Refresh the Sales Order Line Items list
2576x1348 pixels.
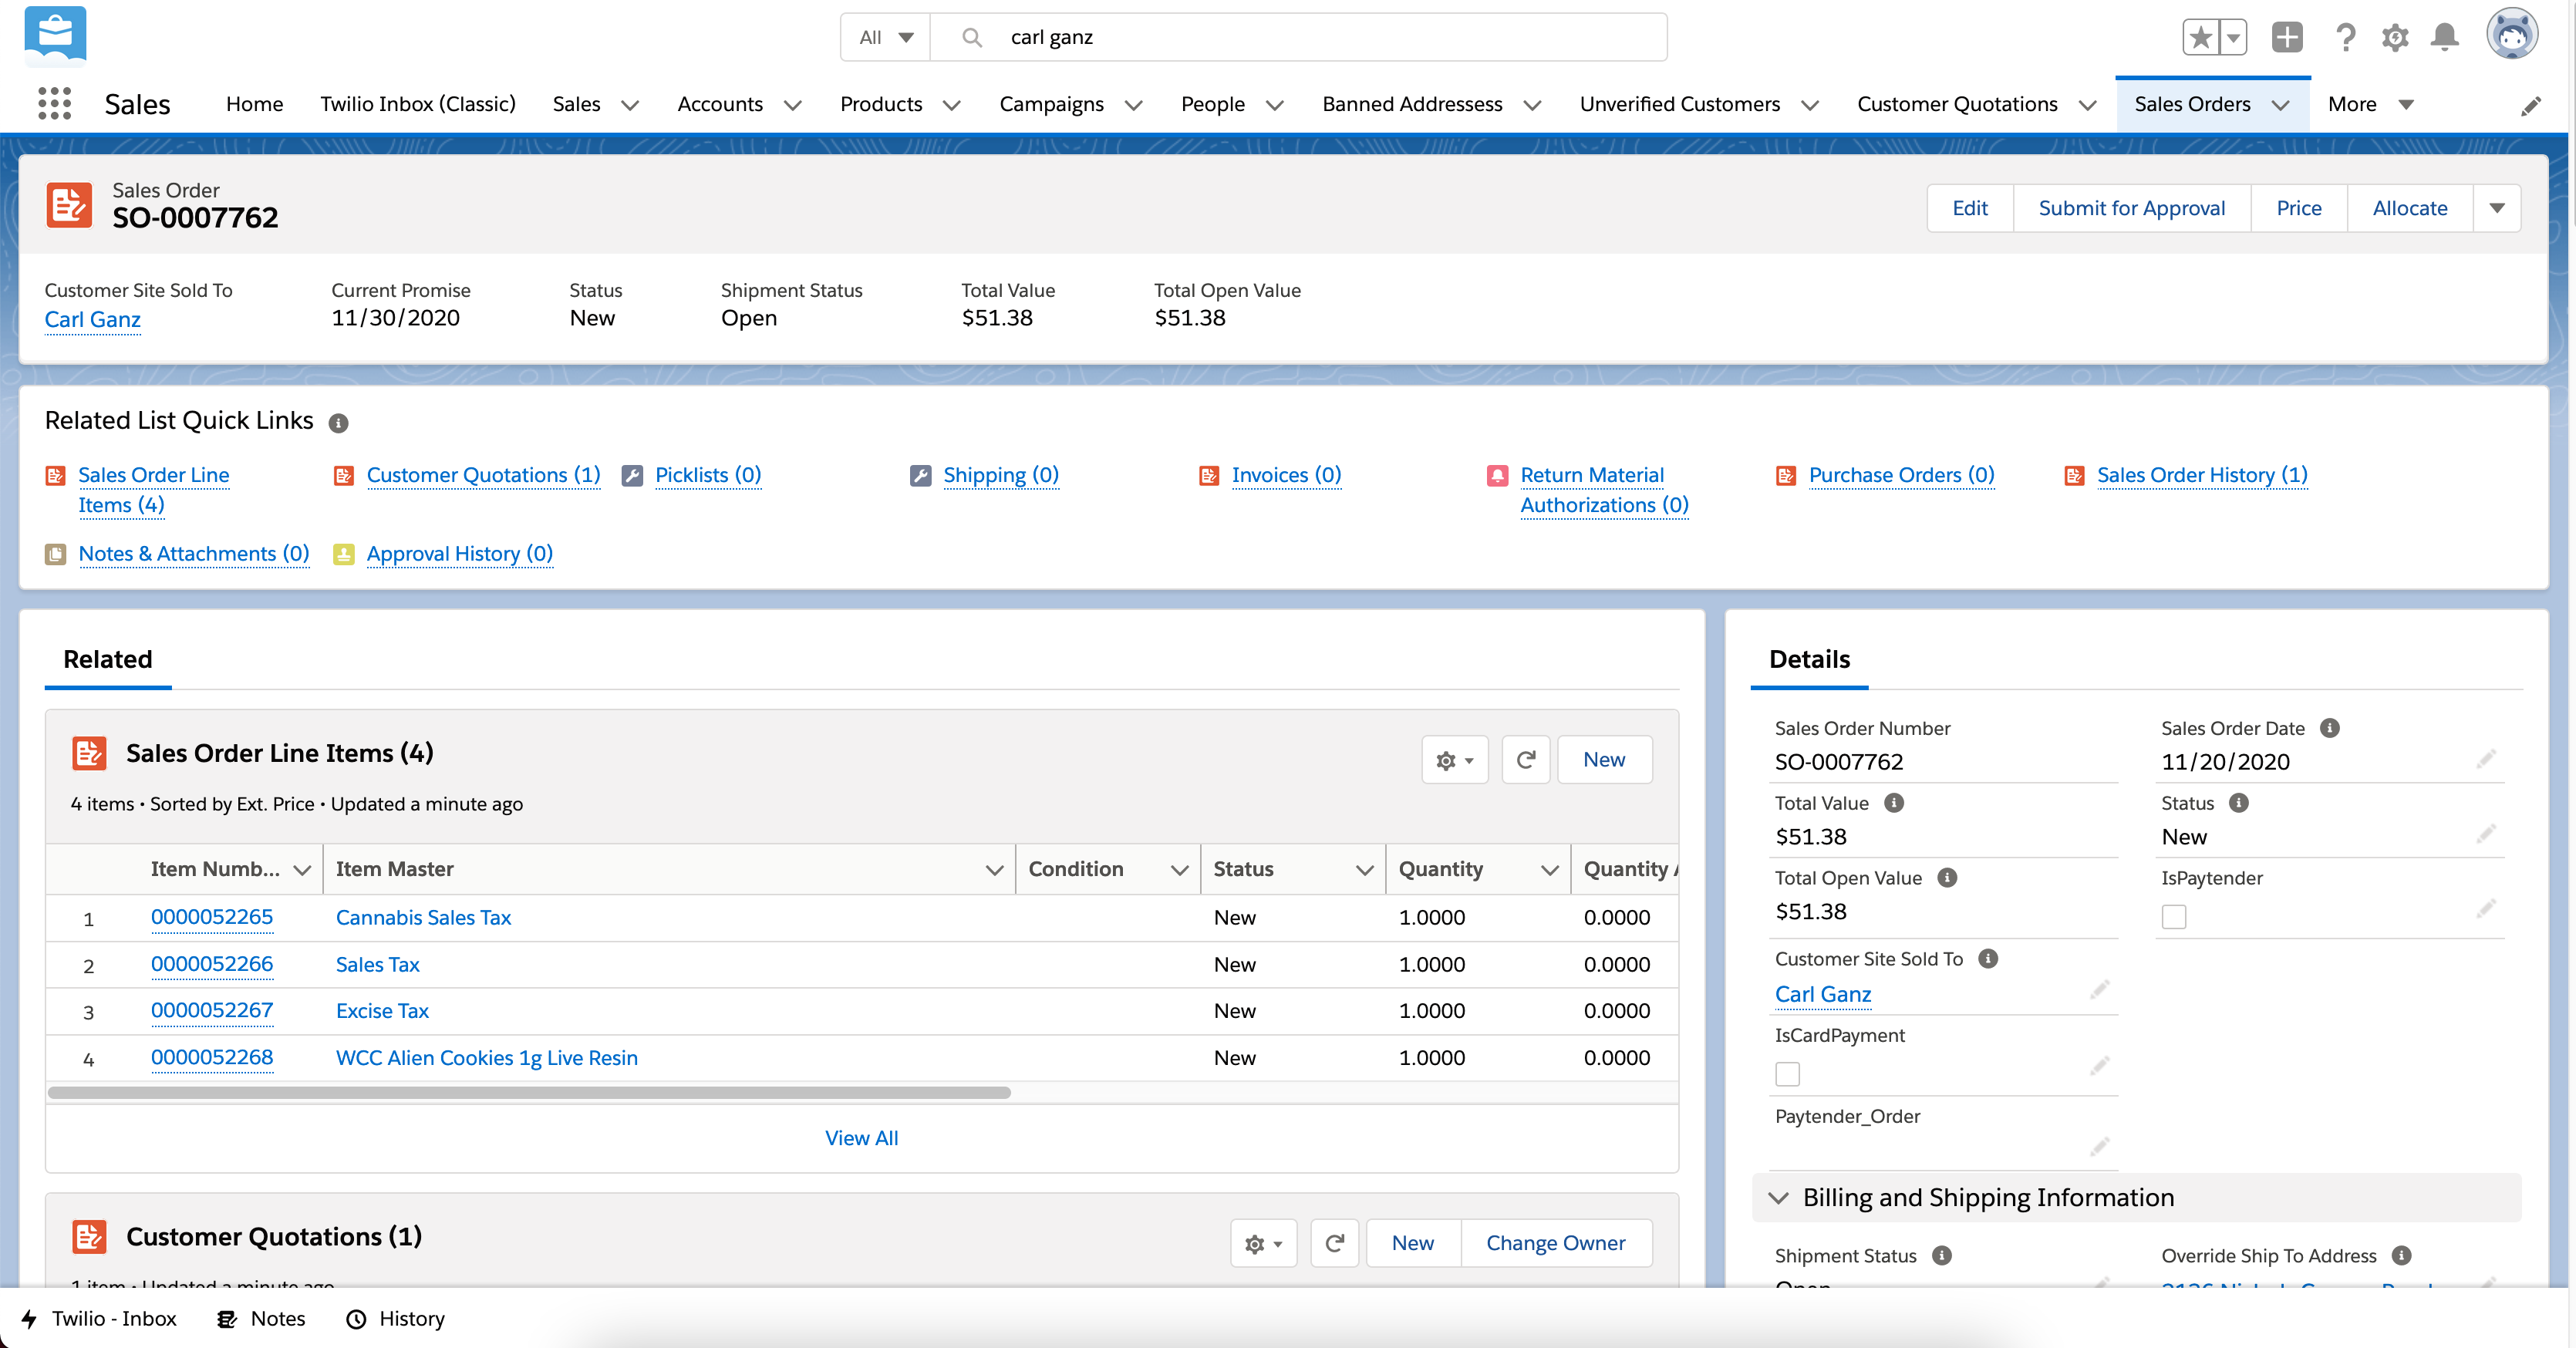[x=1526, y=761]
